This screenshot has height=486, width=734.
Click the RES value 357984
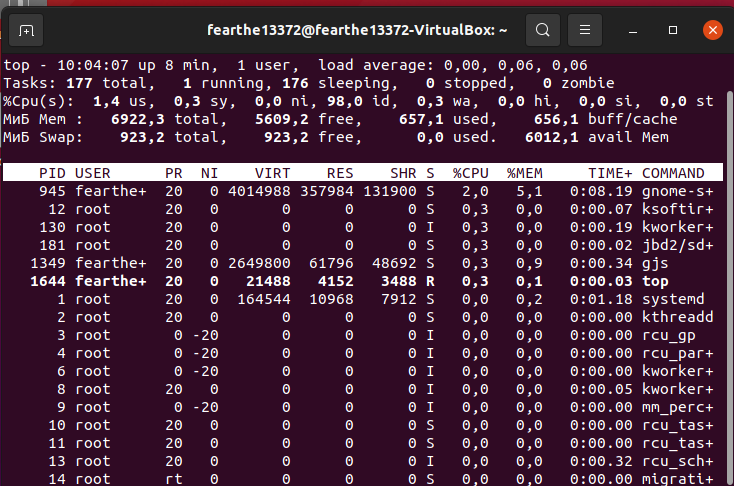(x=327, y=191)
